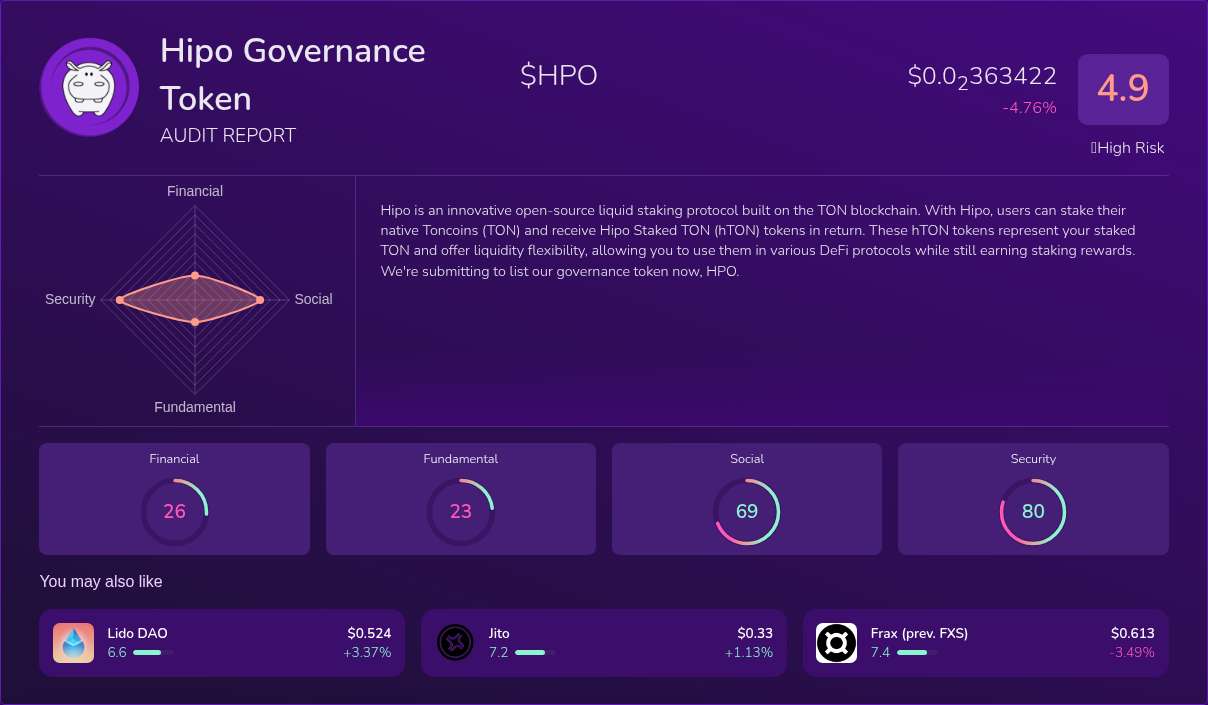This screenshot has width=1208, height=705.
Task: Select the Frax token icon
Action: [836, 642]
